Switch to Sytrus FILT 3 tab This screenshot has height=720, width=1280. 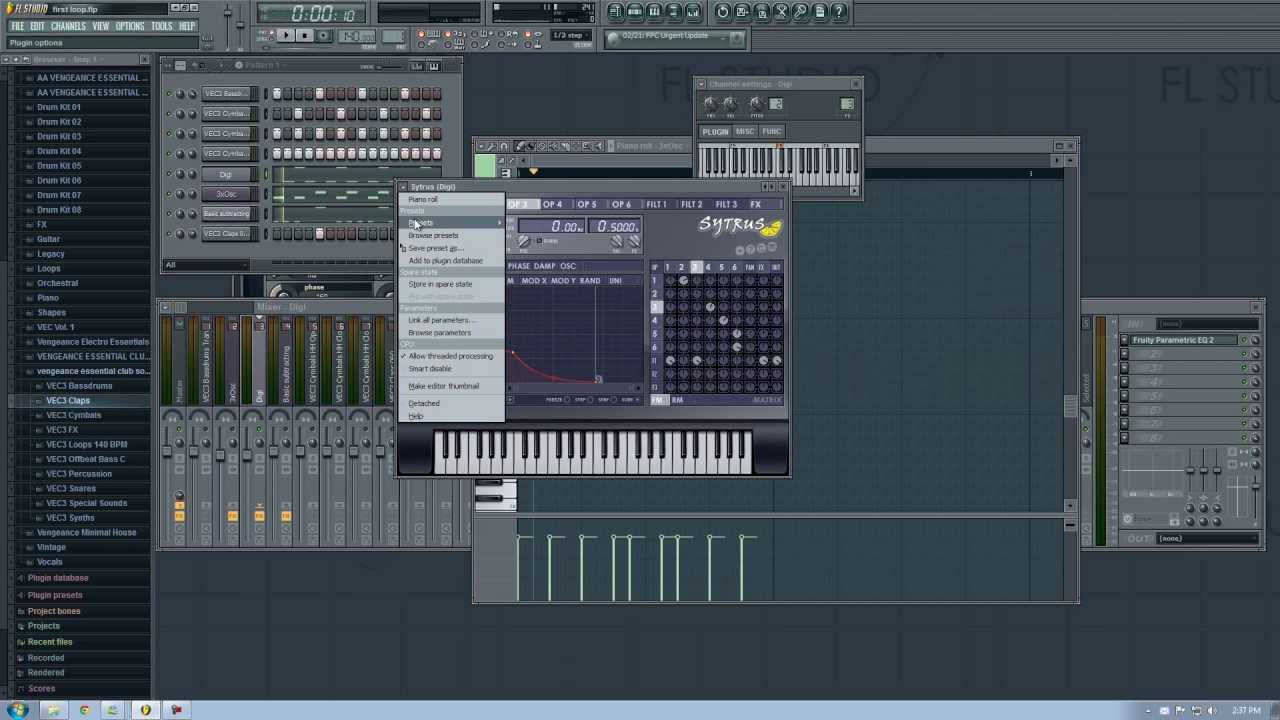[x=726, y=204]
